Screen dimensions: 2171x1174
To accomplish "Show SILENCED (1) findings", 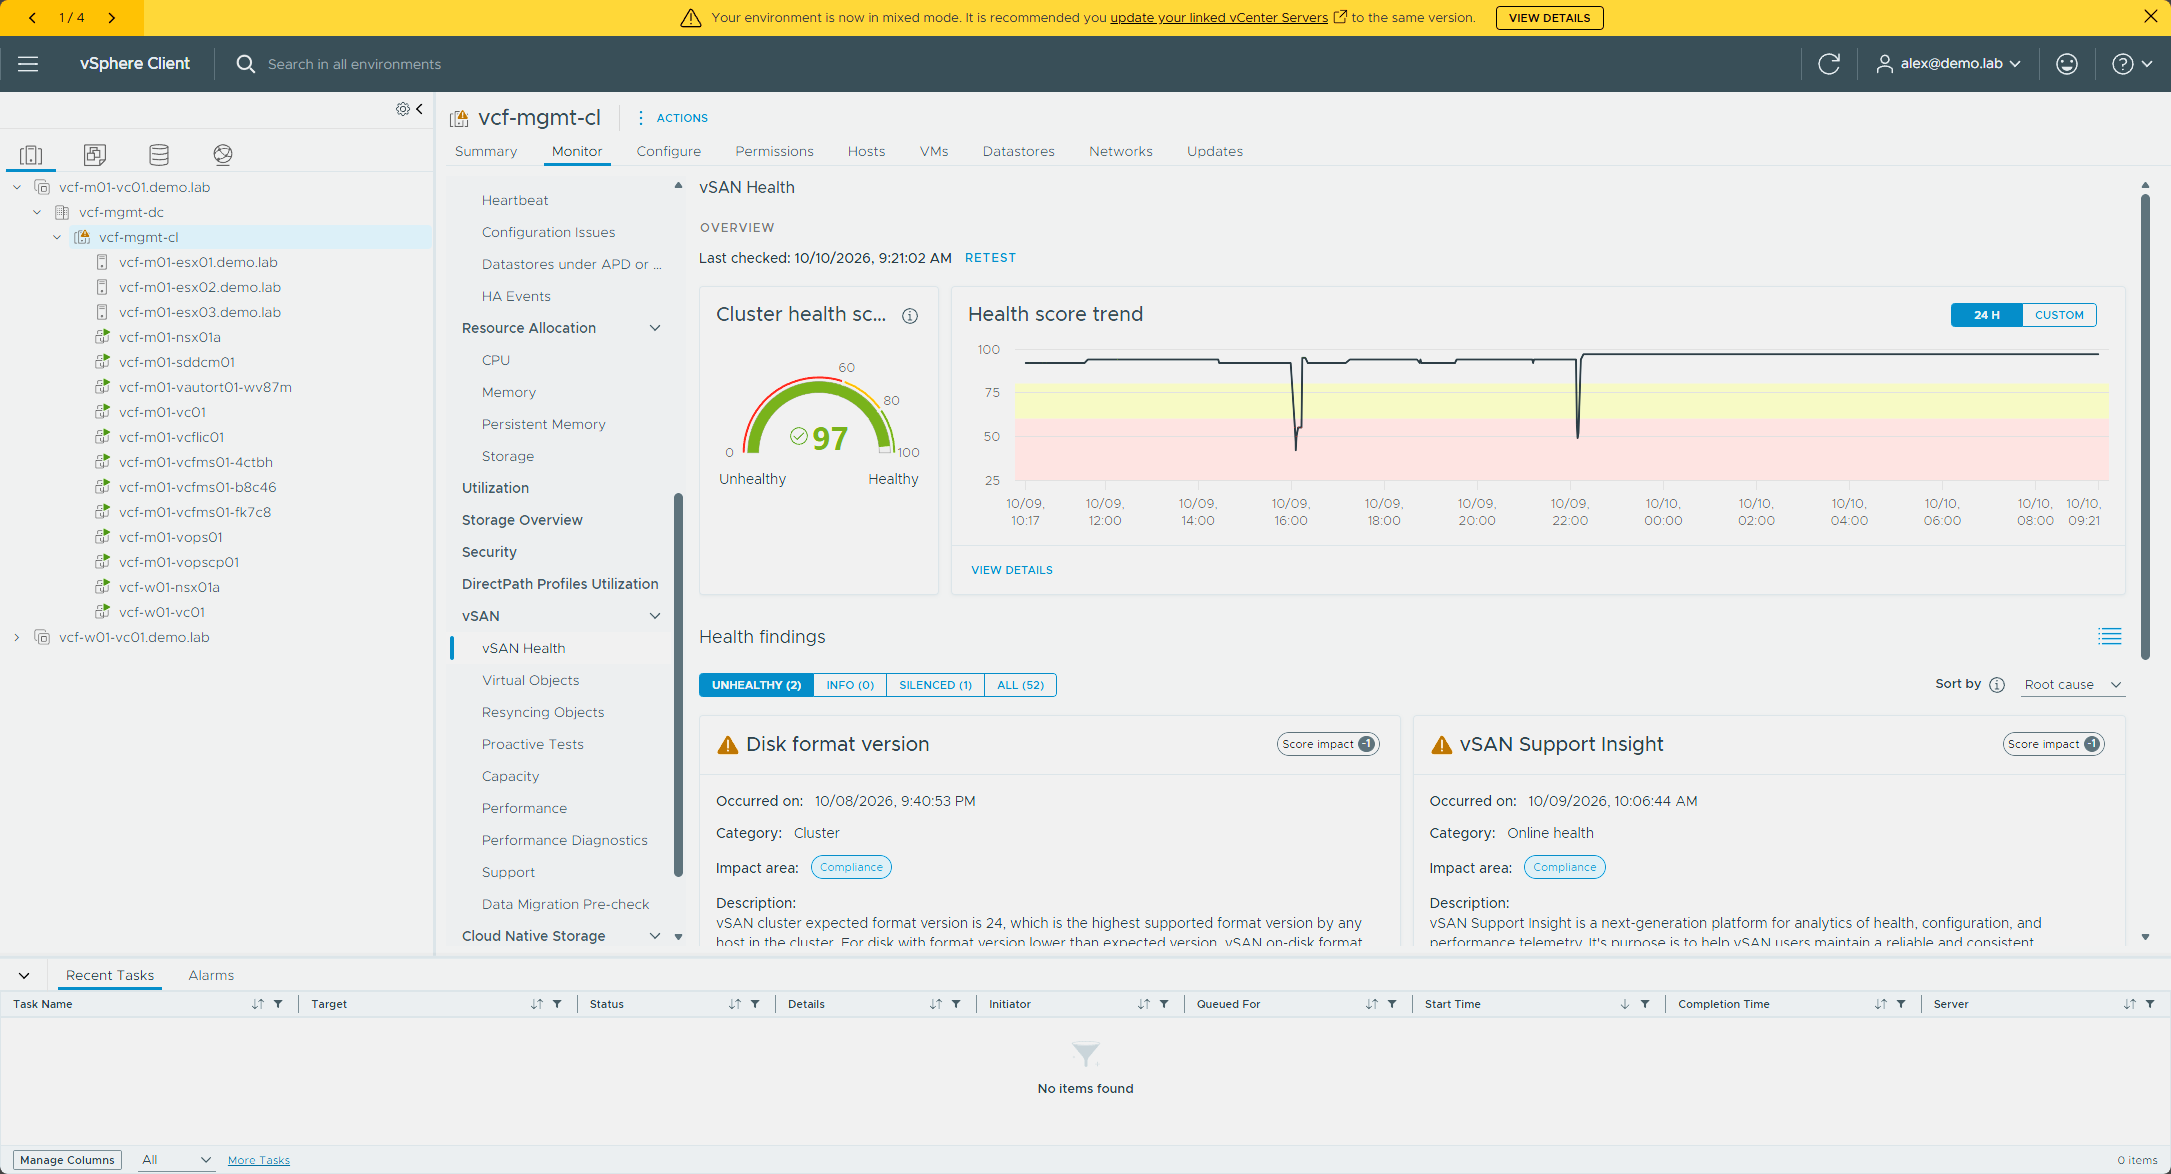I will [x=935, y=685].
